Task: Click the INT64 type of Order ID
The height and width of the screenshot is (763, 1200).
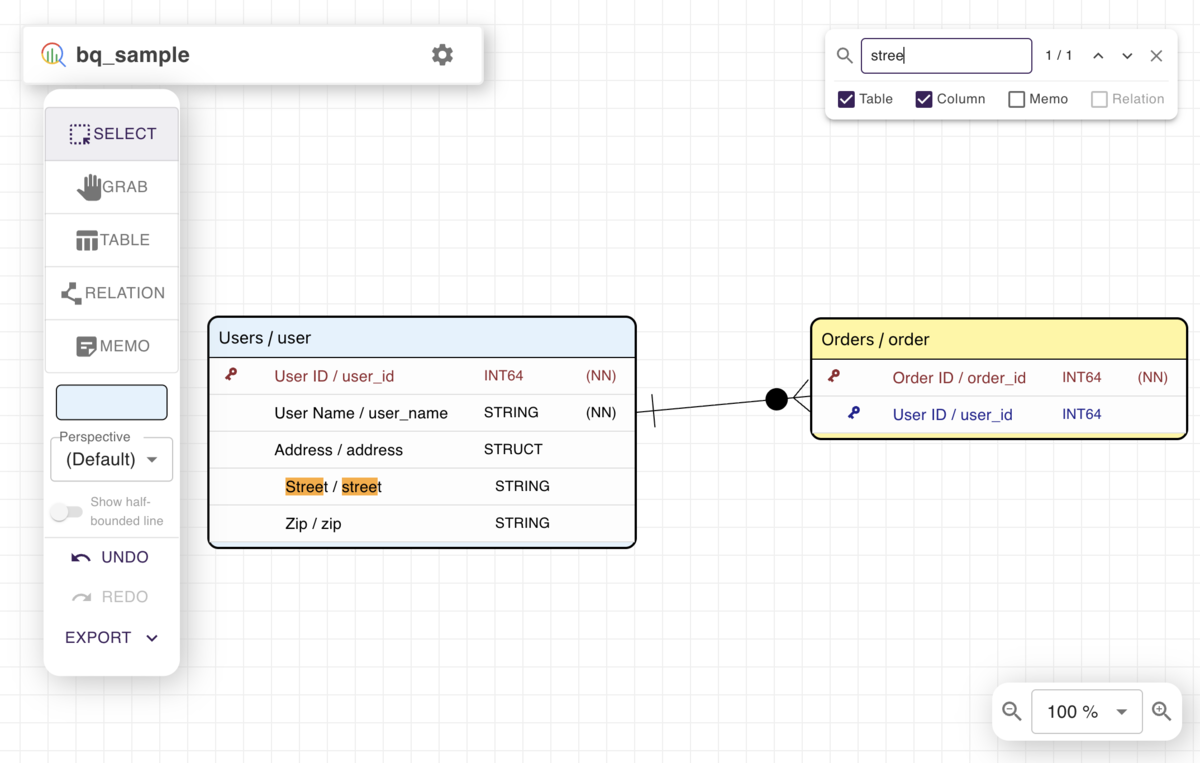Action: 1082,377
